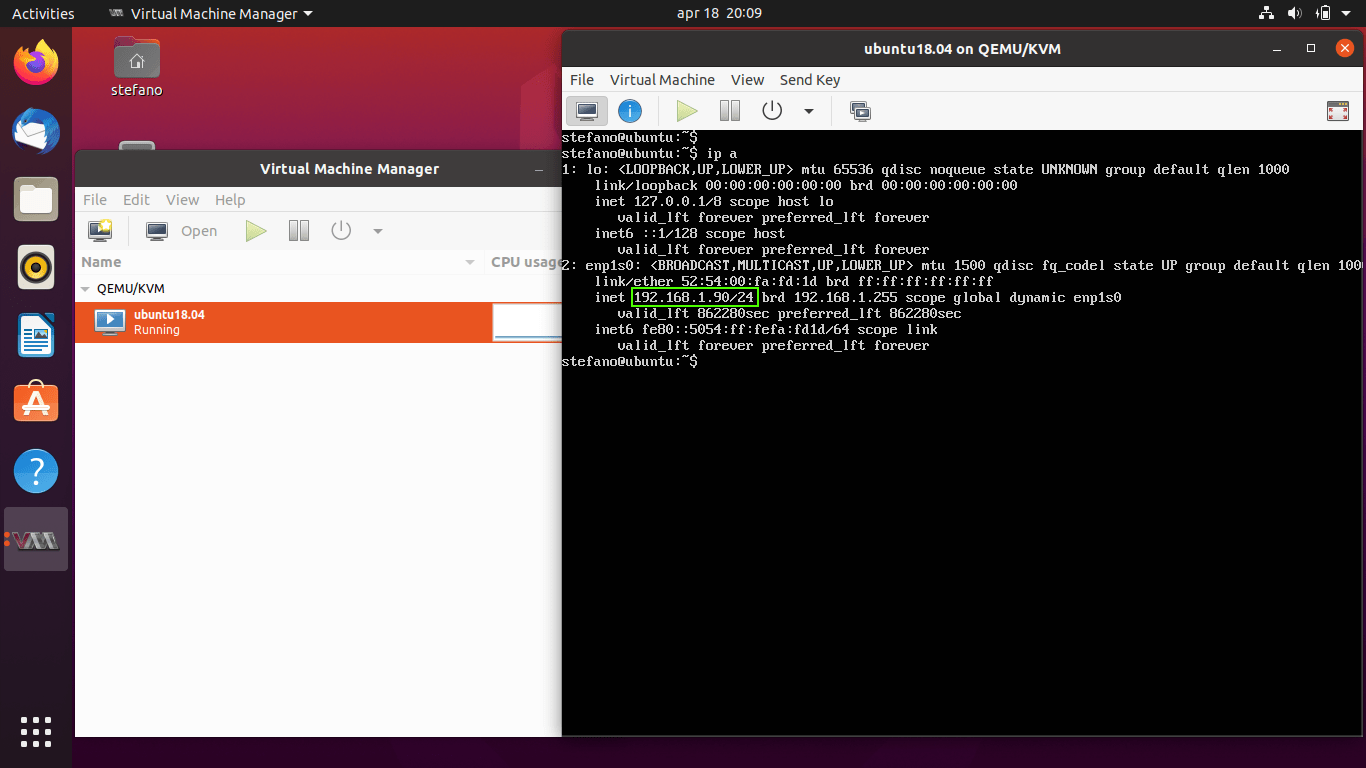Open Help menu in Virtual Machine Manager
The height and width of the screenshot is (768, 1366).
(230, 200)
